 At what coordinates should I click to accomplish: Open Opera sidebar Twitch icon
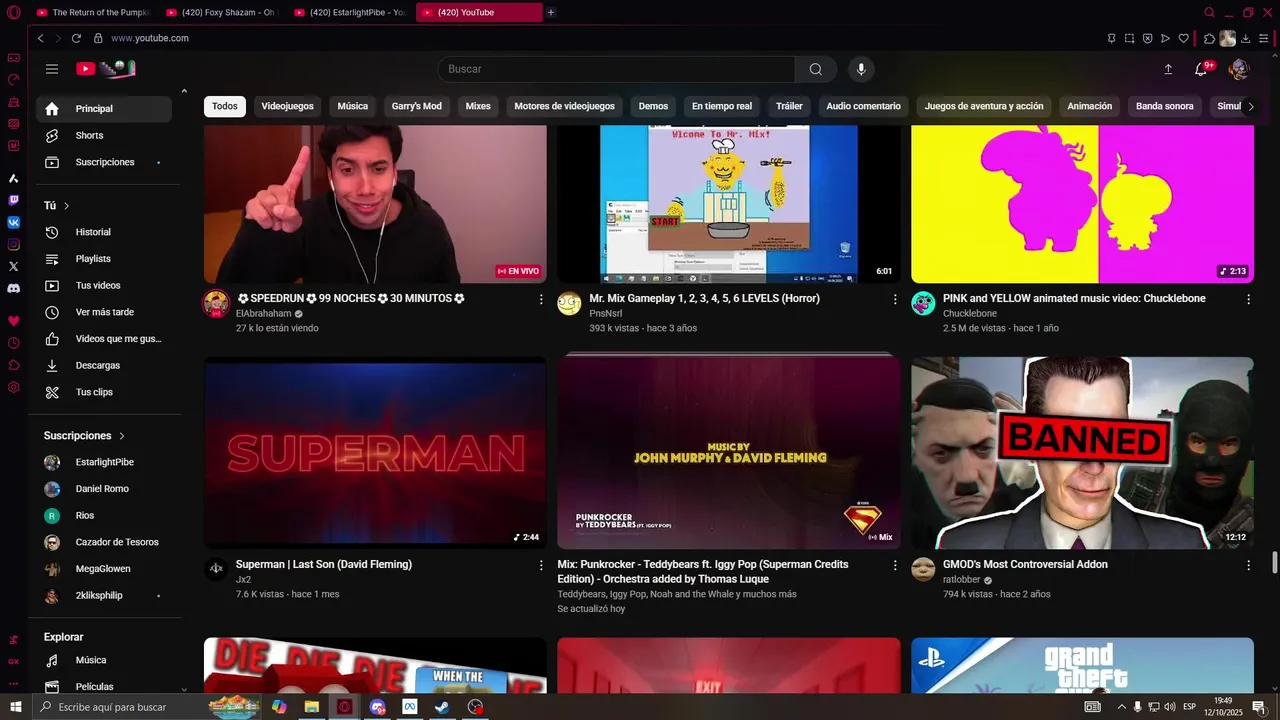(13, 200)
